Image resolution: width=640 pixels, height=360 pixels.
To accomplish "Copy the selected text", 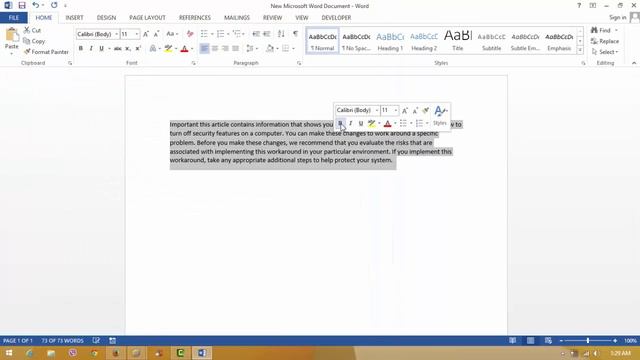I will point(34,41).
